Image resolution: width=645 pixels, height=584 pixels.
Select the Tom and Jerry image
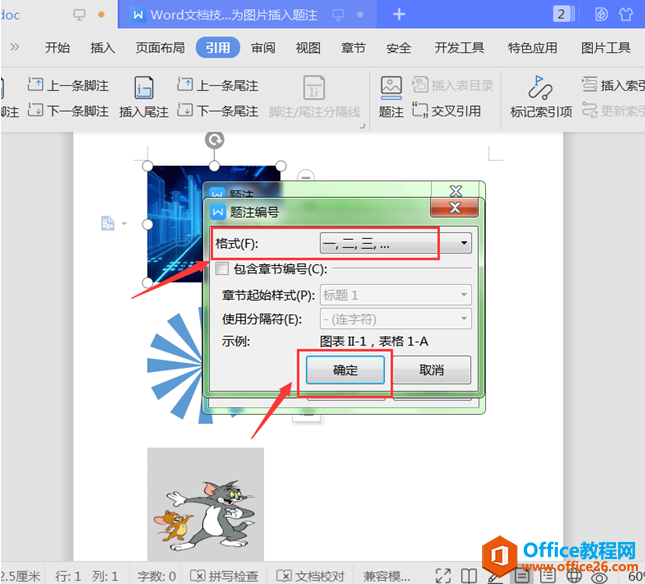pos(205,504)
